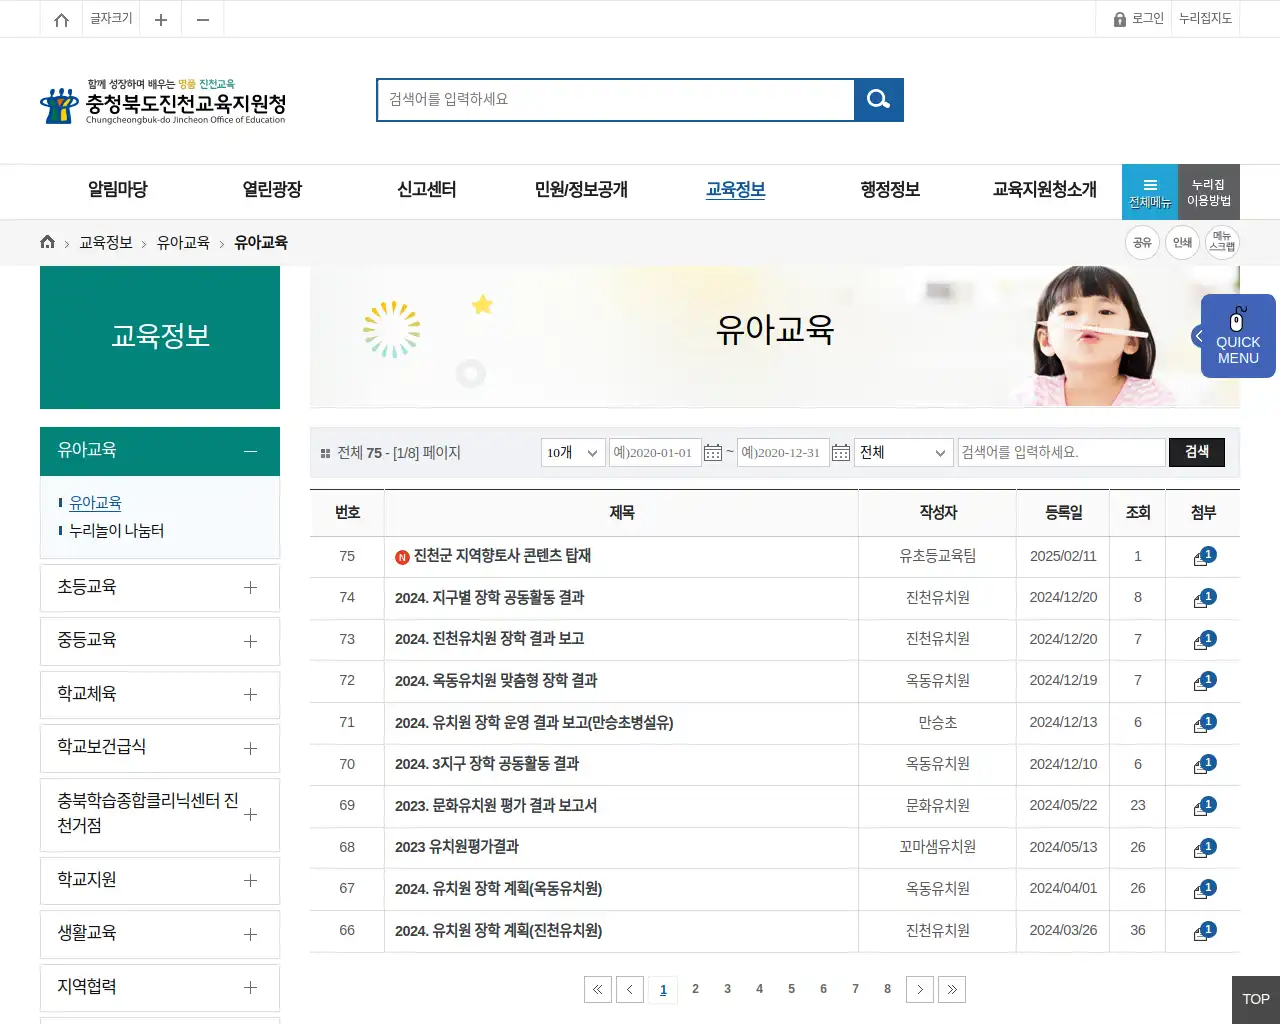Go to previous page arrow

coord(630,989)
